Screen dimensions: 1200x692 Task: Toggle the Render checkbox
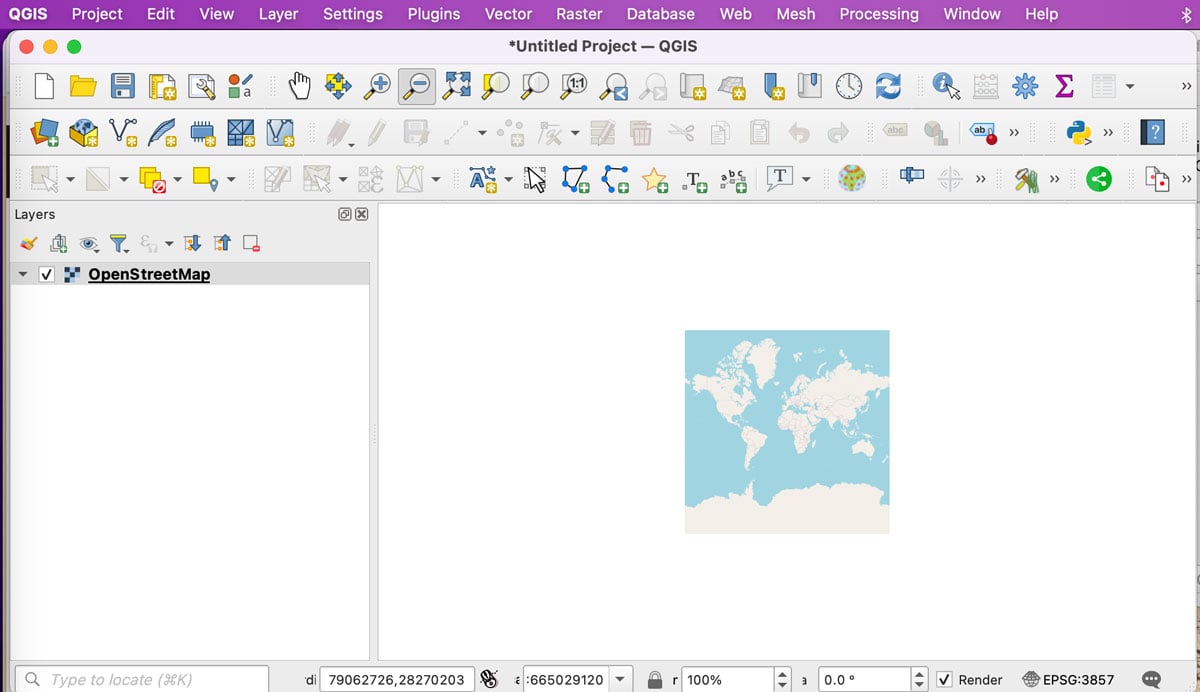[x=944, y=679]
